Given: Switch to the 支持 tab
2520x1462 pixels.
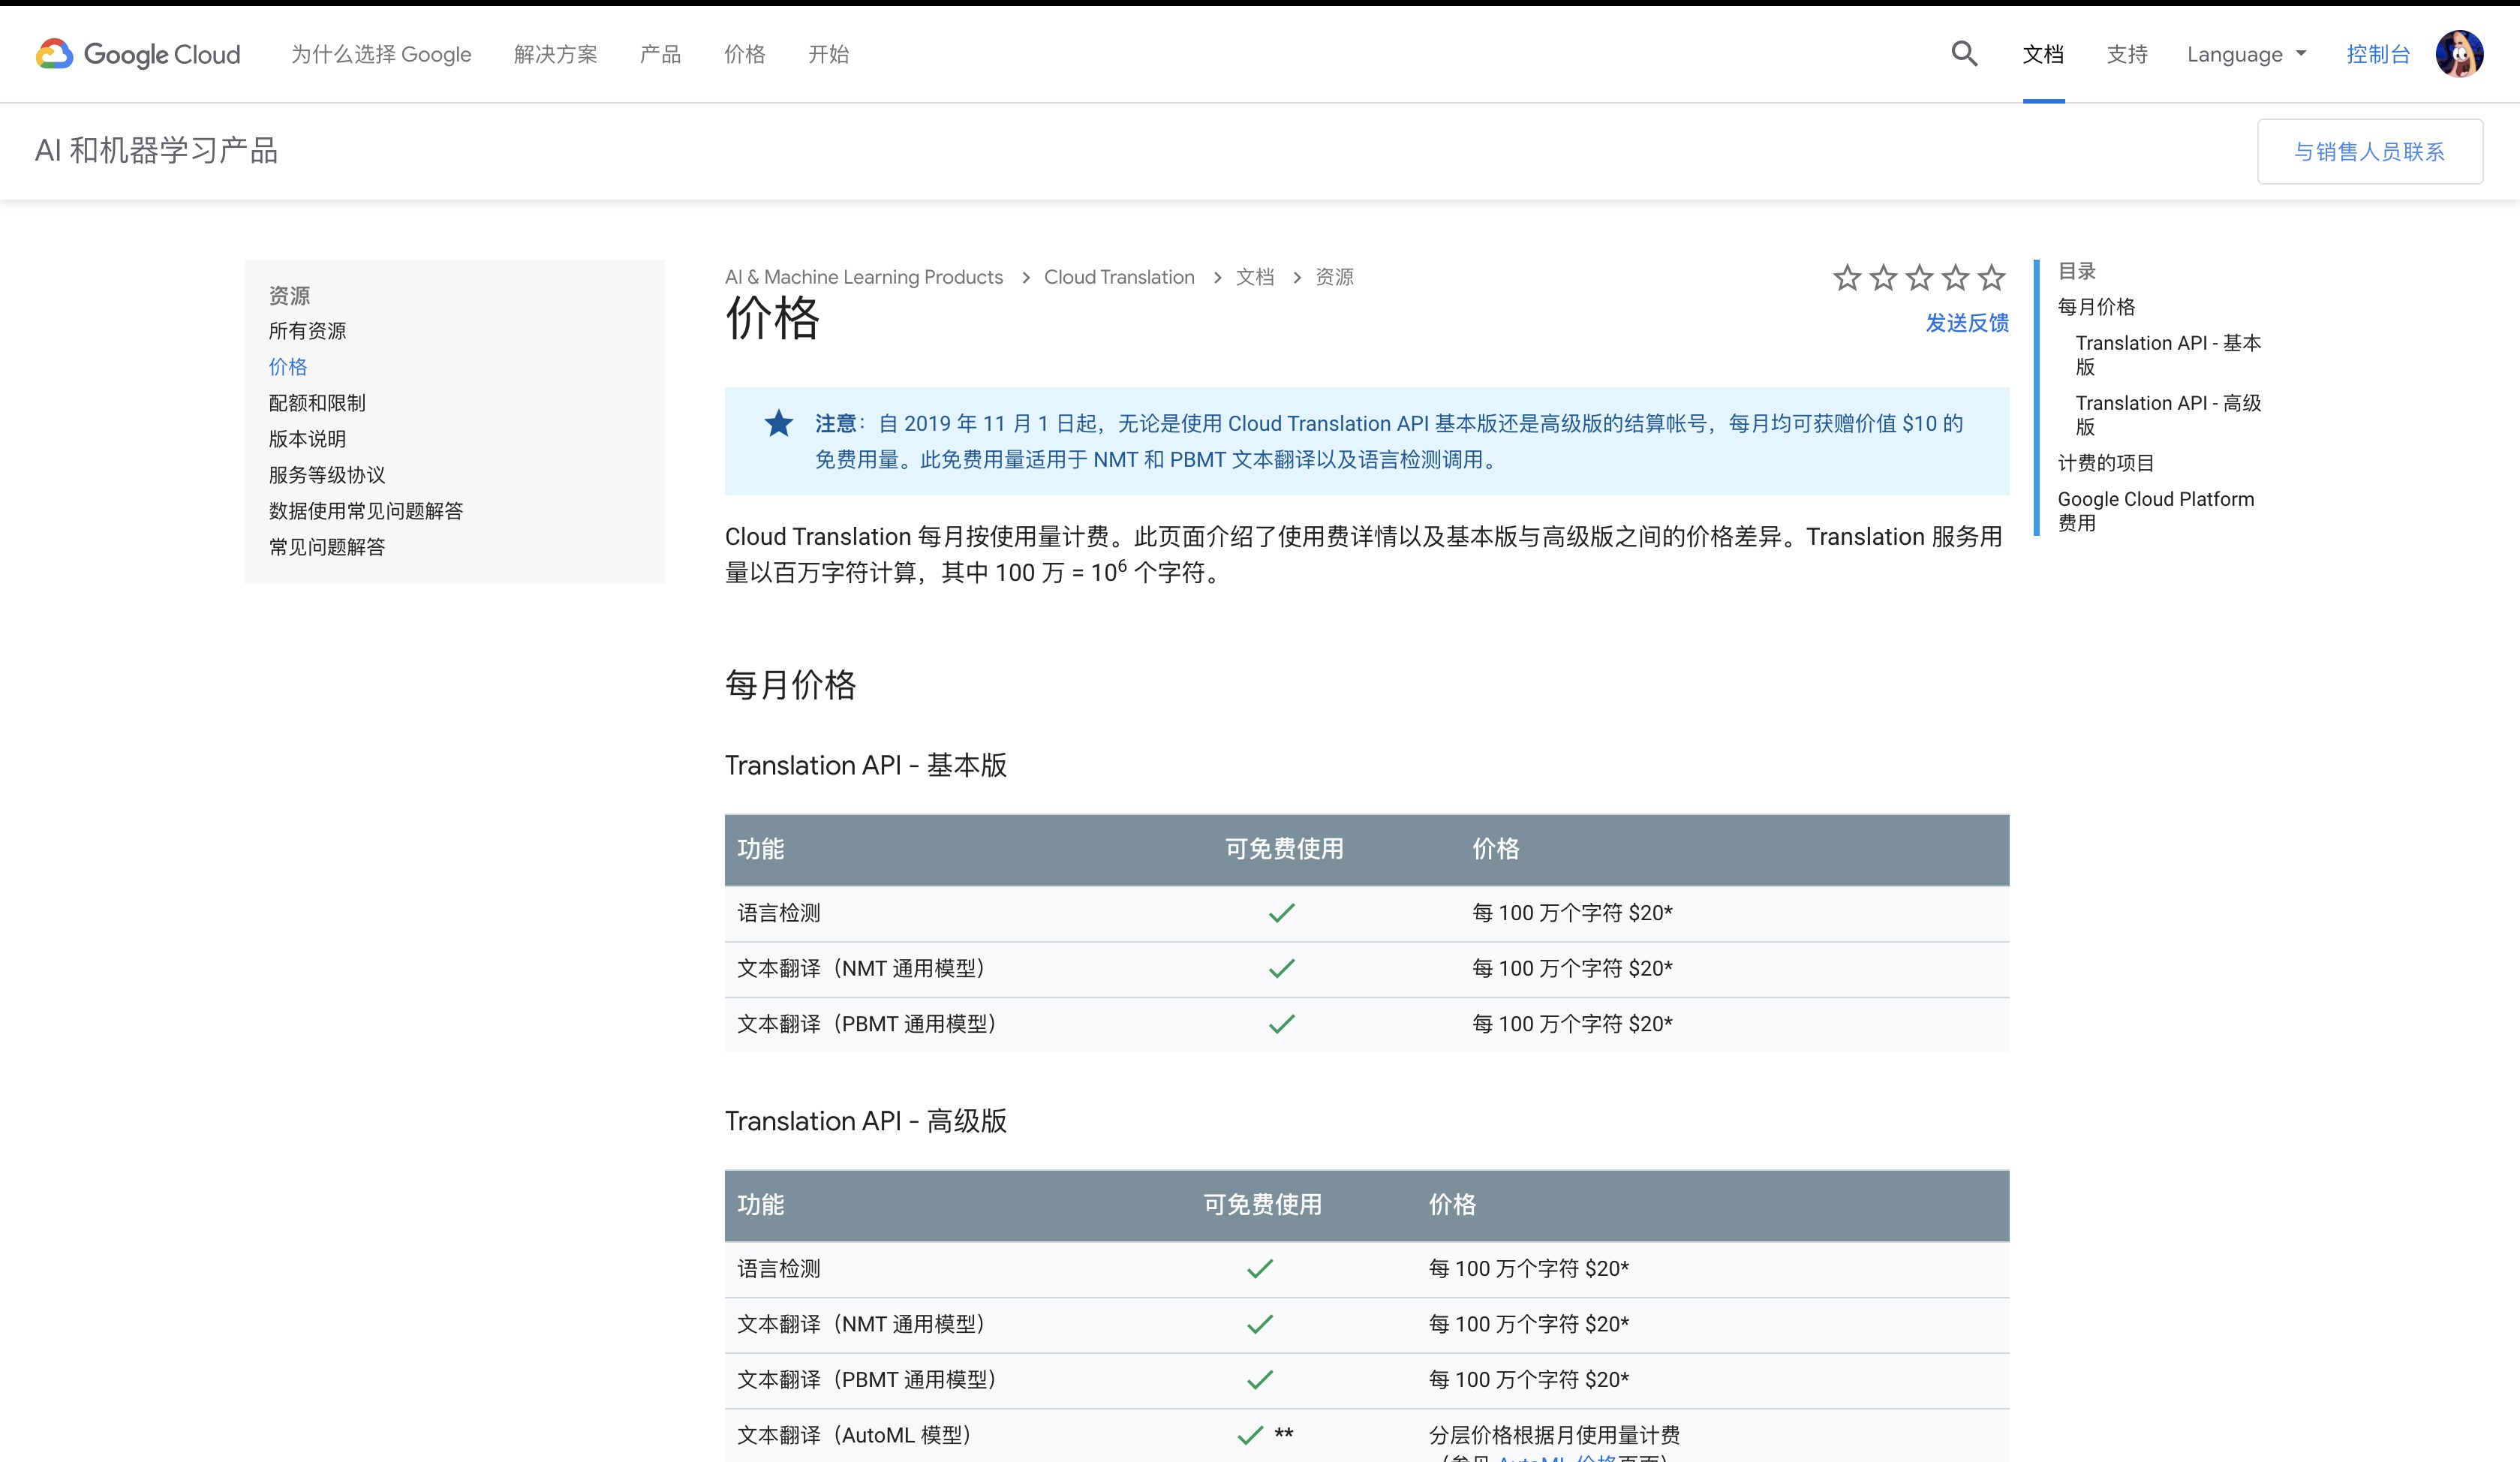Looking at the screenshot, I should [2127, 54].
